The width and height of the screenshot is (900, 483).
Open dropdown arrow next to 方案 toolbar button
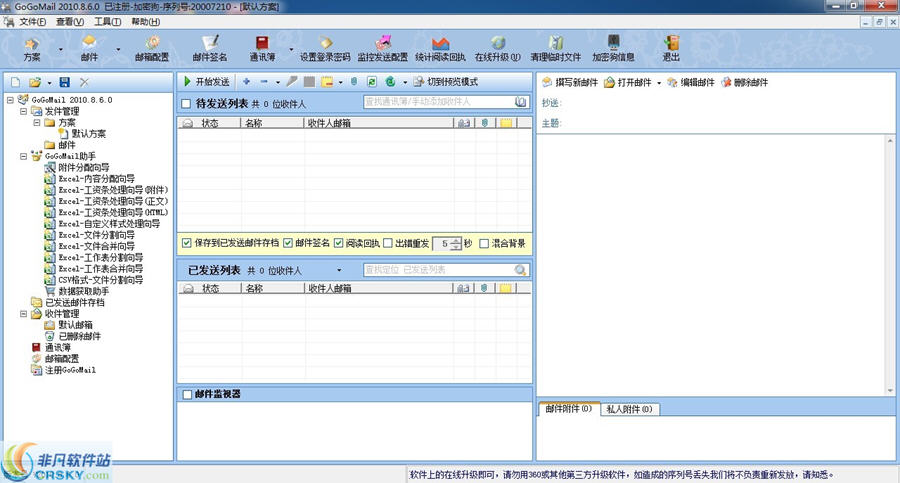[60, 49]
